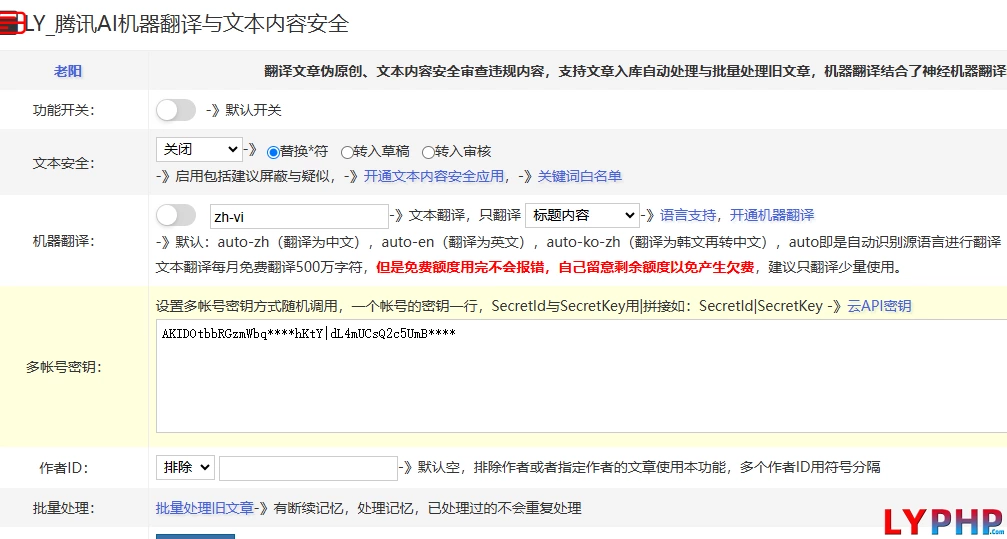Click the red logo icon beside the page title
This screenshot has width=1007, height=539.
point(13,24)
